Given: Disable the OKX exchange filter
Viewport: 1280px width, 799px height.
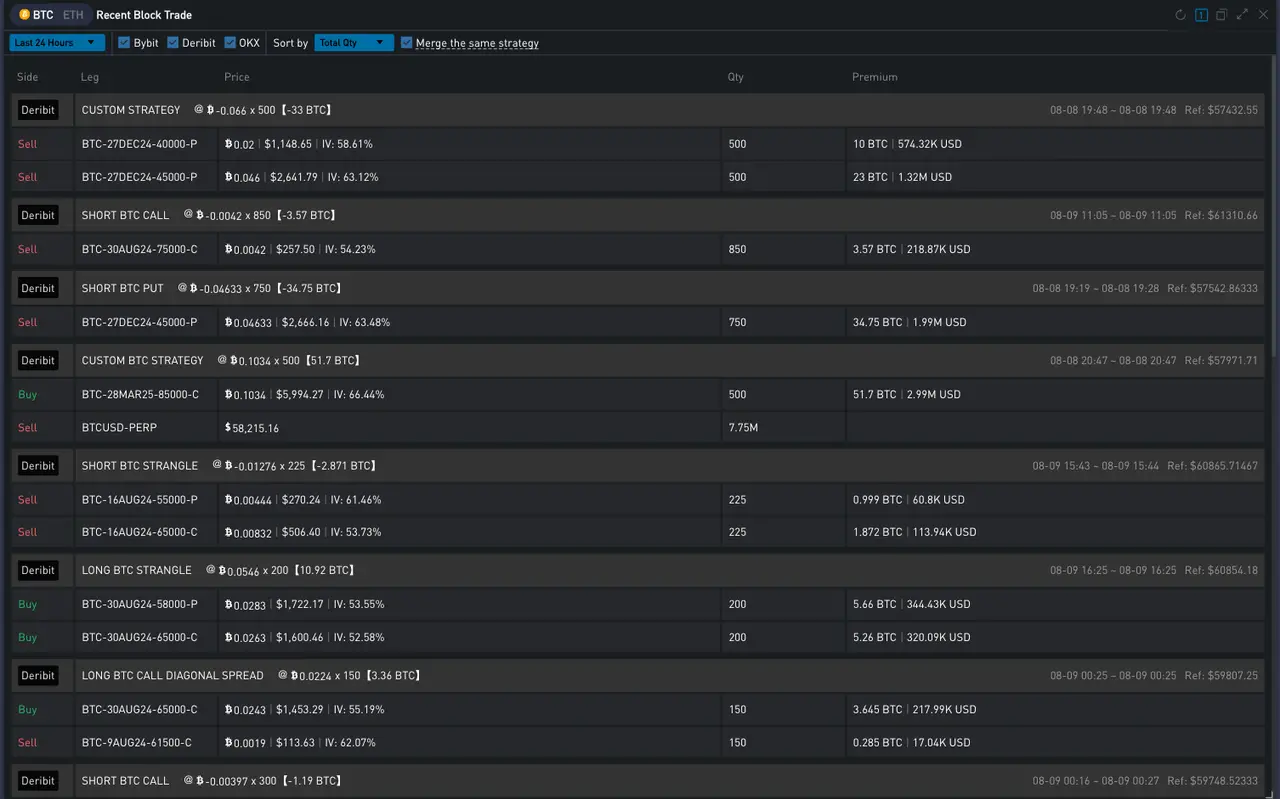Looking at the screenshot, I should coord(230,43).
